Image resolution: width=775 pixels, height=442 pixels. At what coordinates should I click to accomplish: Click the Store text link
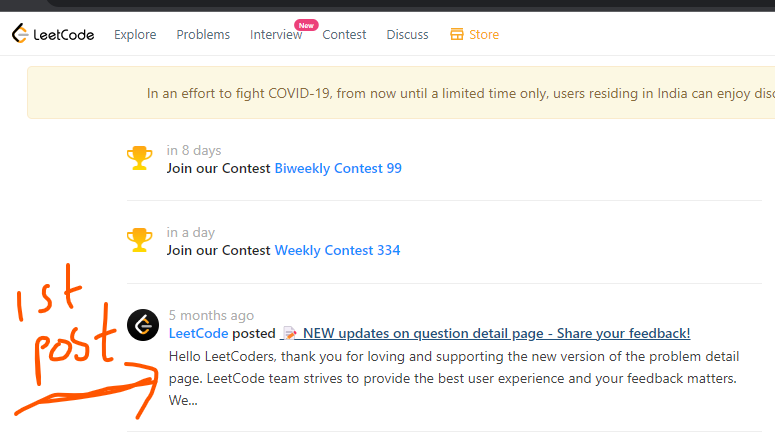(x=484, y=35)
